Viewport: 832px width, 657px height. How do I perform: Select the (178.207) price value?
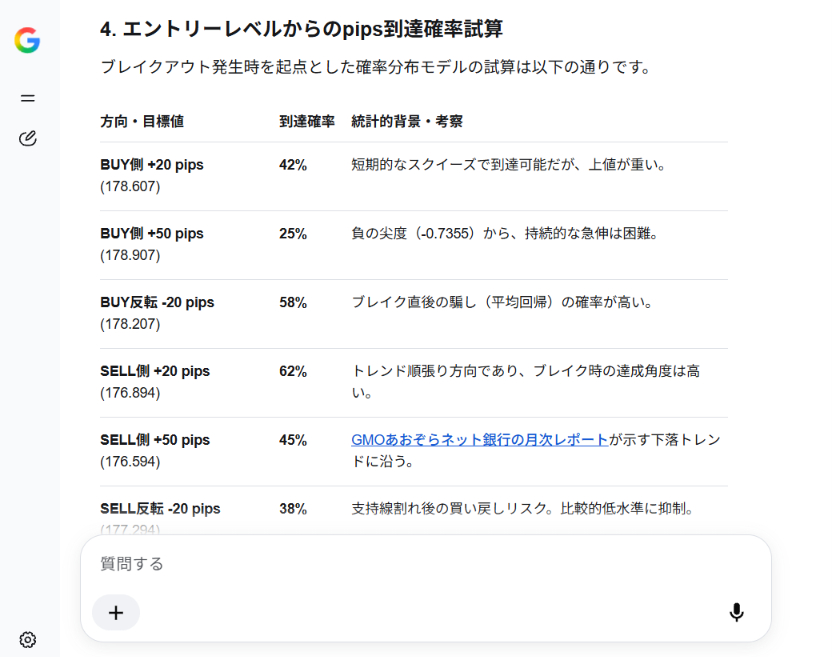click(x=130, y=324)
